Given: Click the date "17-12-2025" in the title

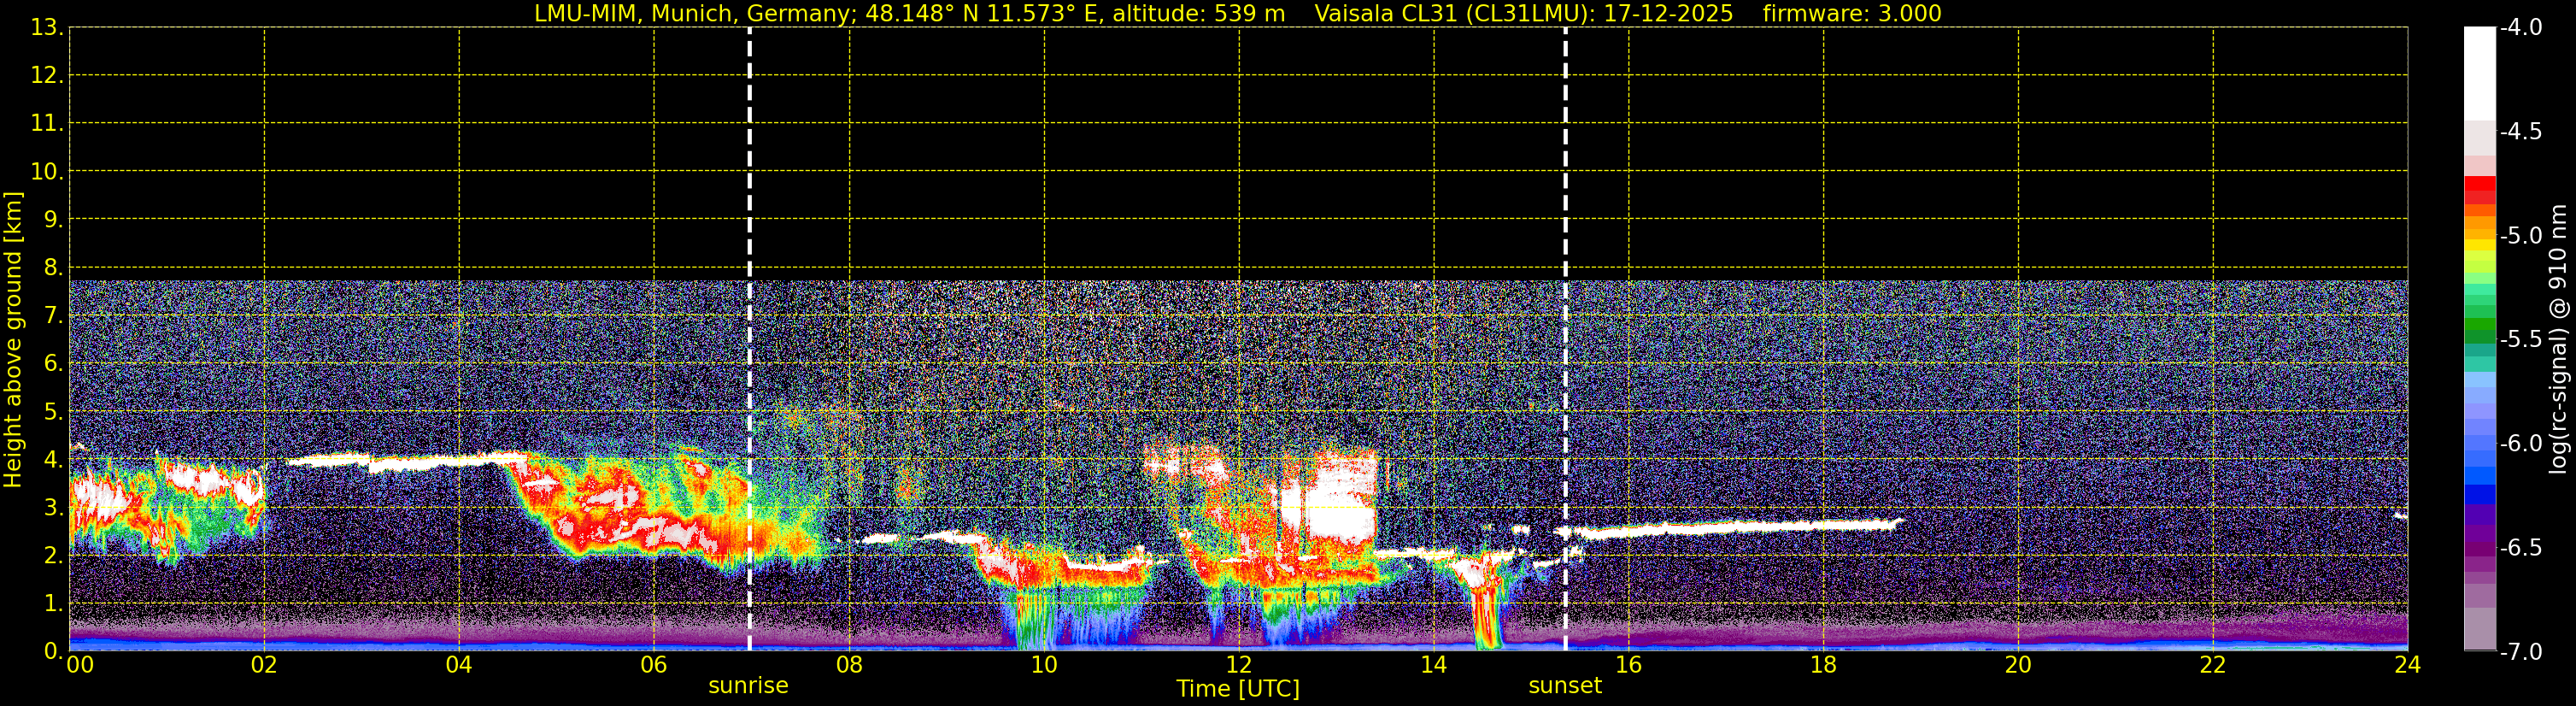Looking at the screenshot, I should (1670, 14).
